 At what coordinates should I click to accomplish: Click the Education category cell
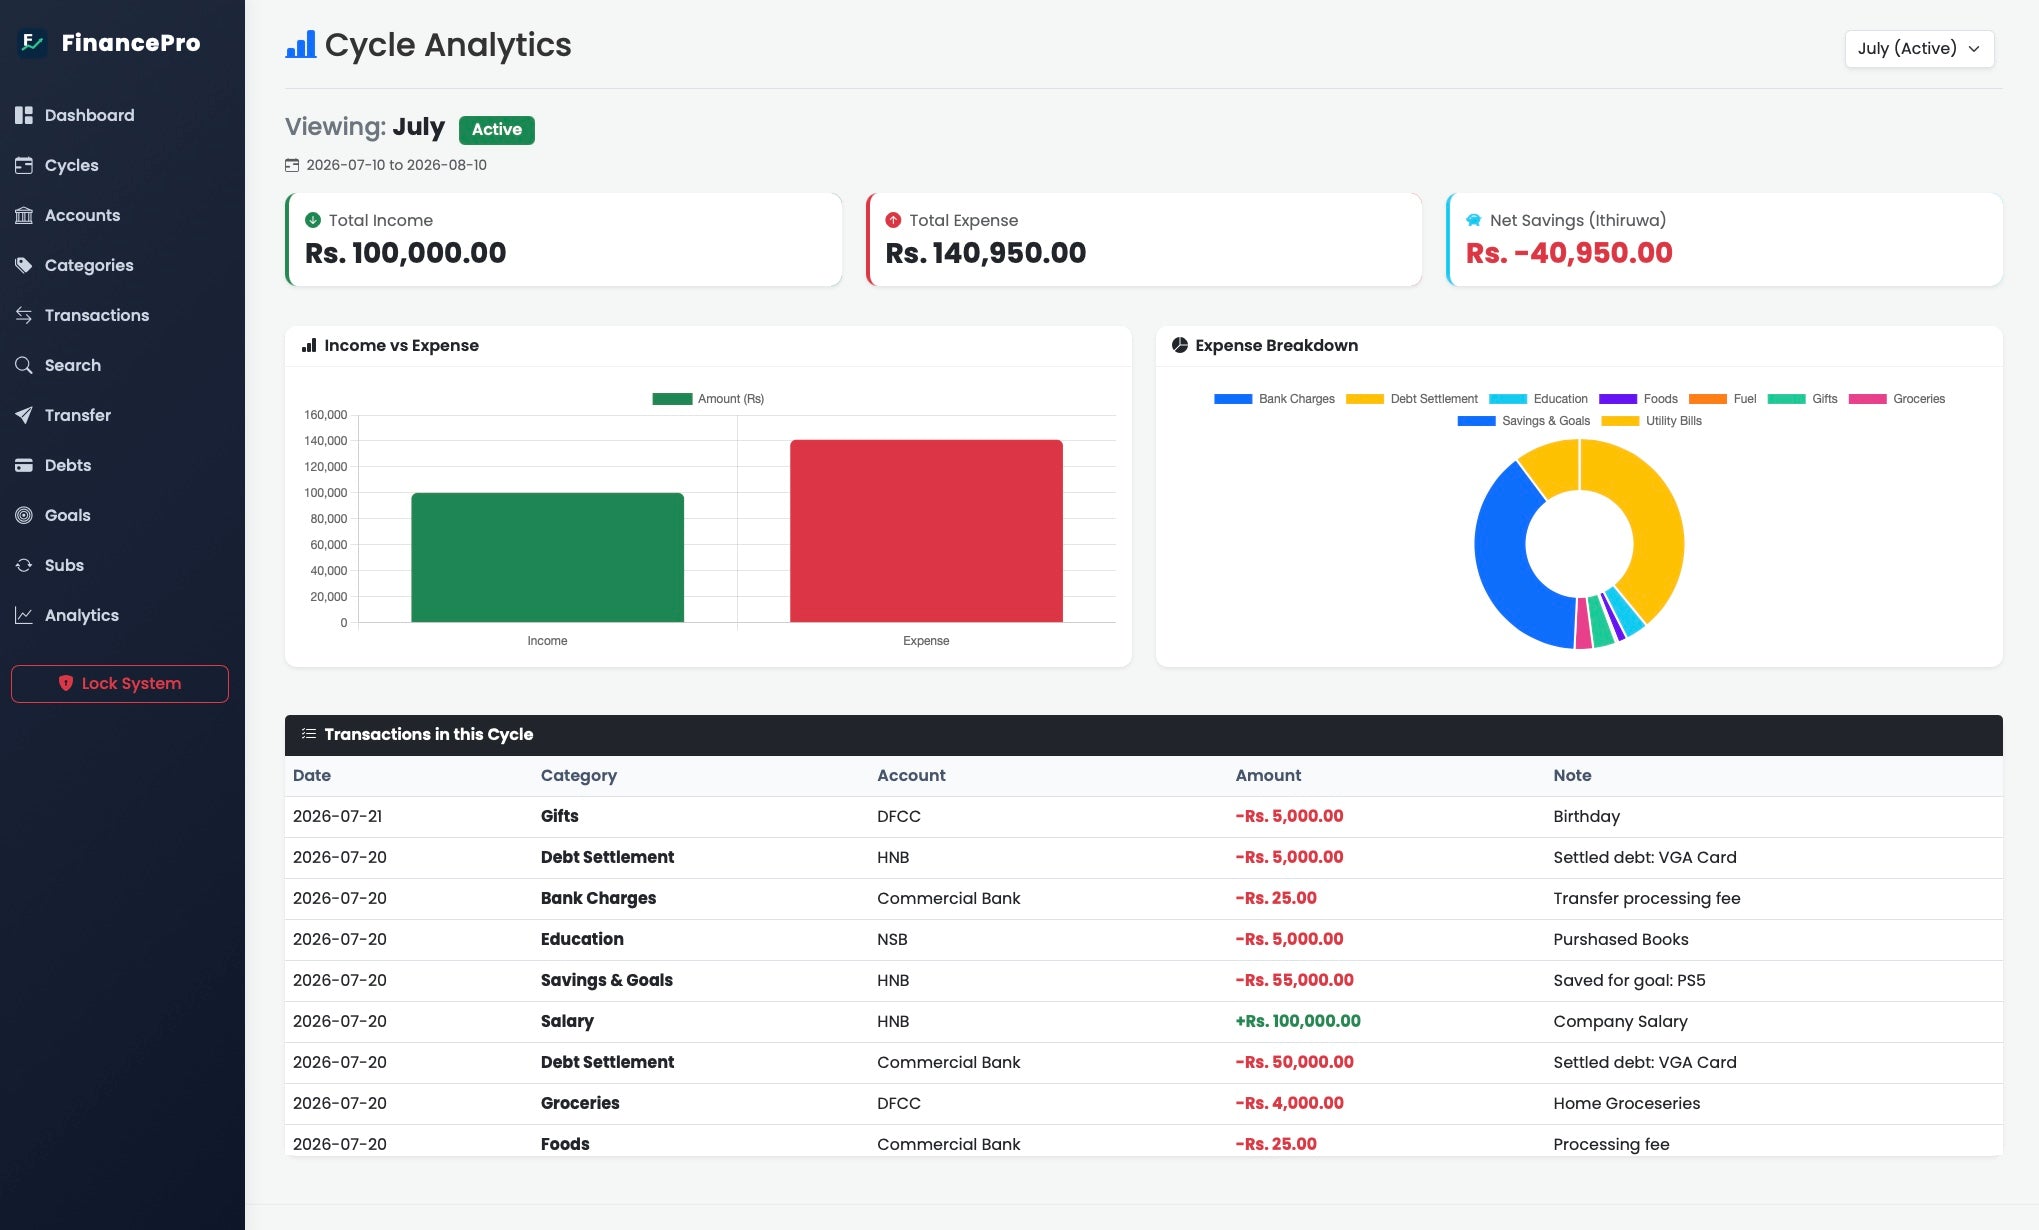[x=582, y=939]
